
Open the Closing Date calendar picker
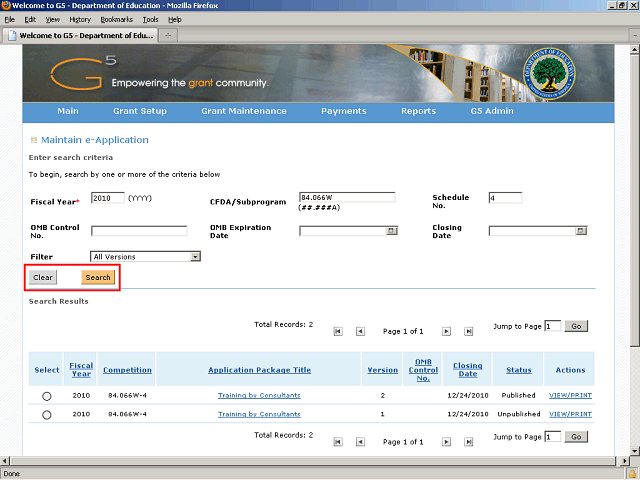click(x=581, y=231)
